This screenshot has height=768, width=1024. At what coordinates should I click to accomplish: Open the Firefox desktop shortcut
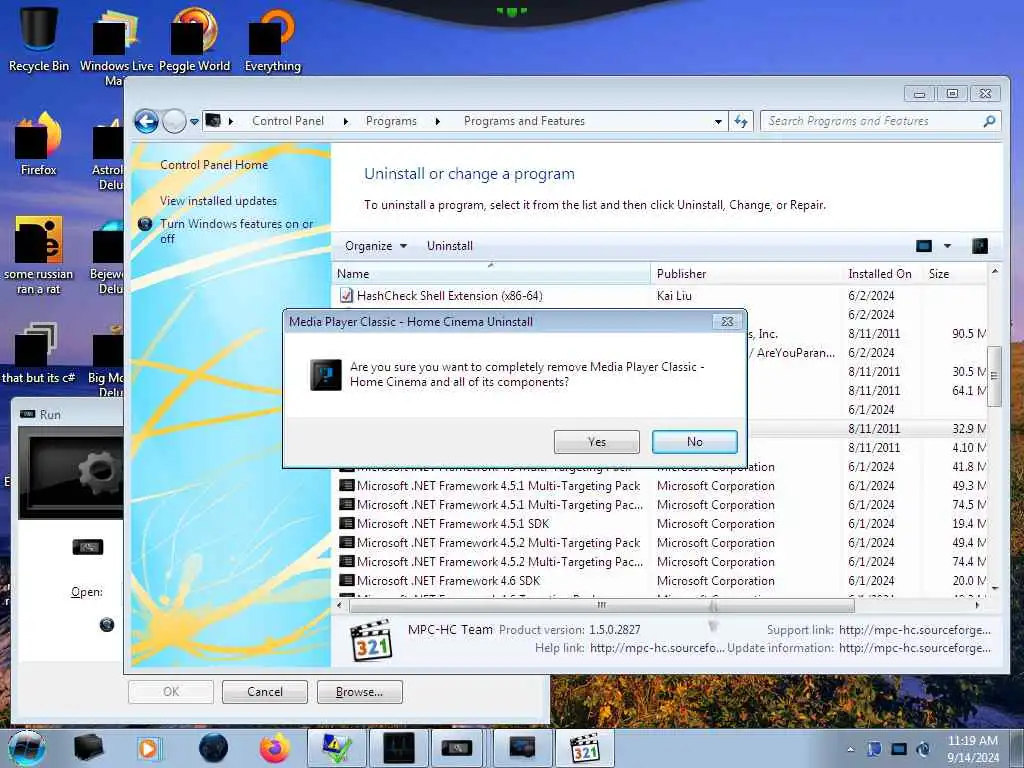click(x=39, y=144)
